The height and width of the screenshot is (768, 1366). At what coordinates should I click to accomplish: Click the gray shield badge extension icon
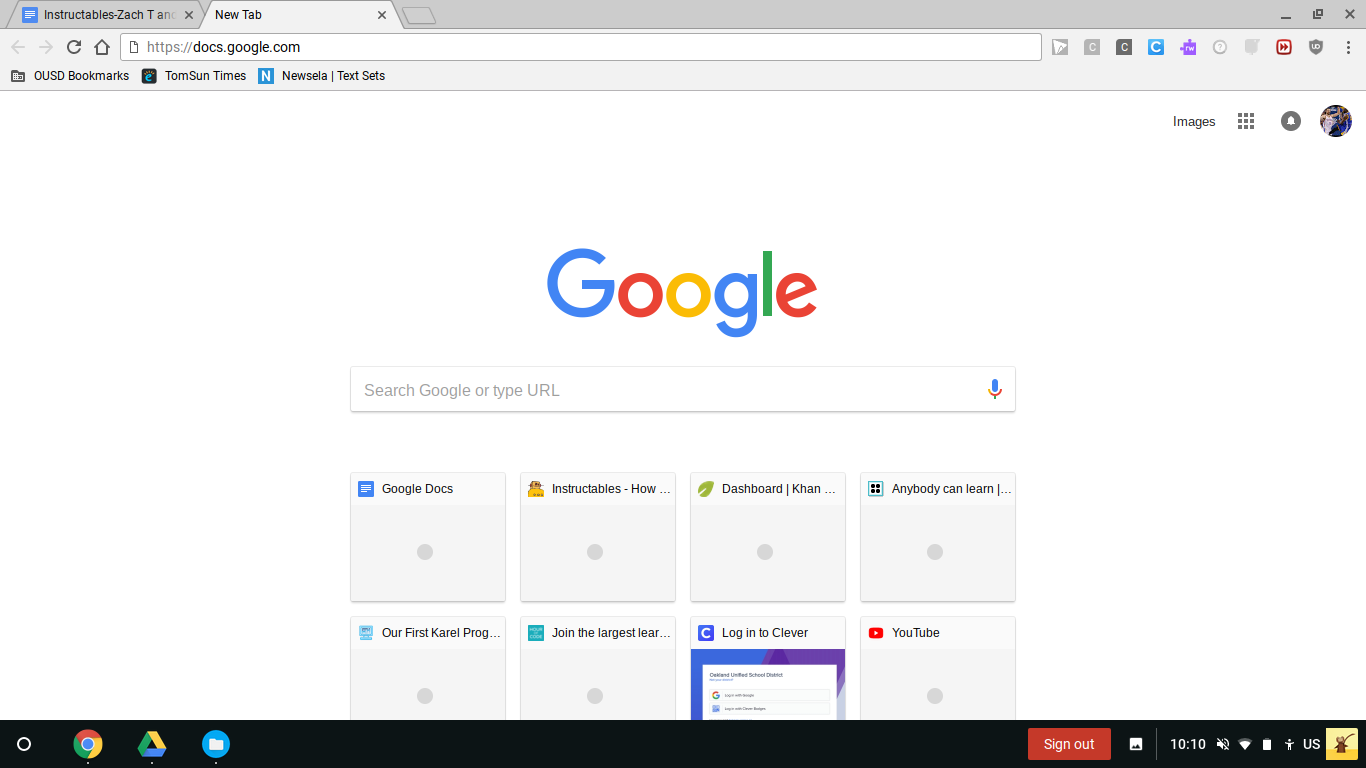[x=1252, y=47]
